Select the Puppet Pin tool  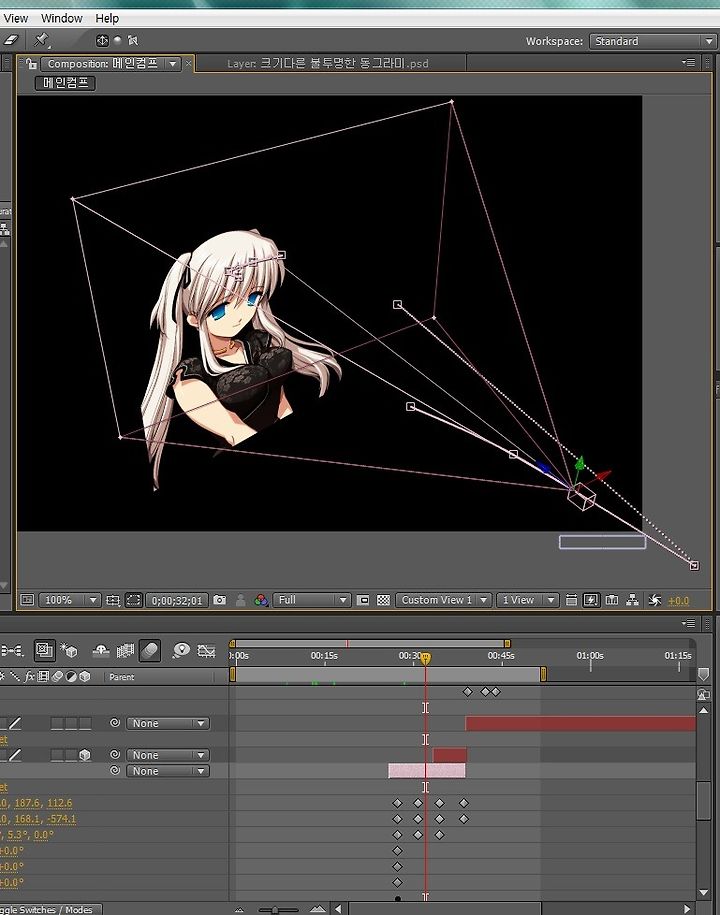click(41, 40)
